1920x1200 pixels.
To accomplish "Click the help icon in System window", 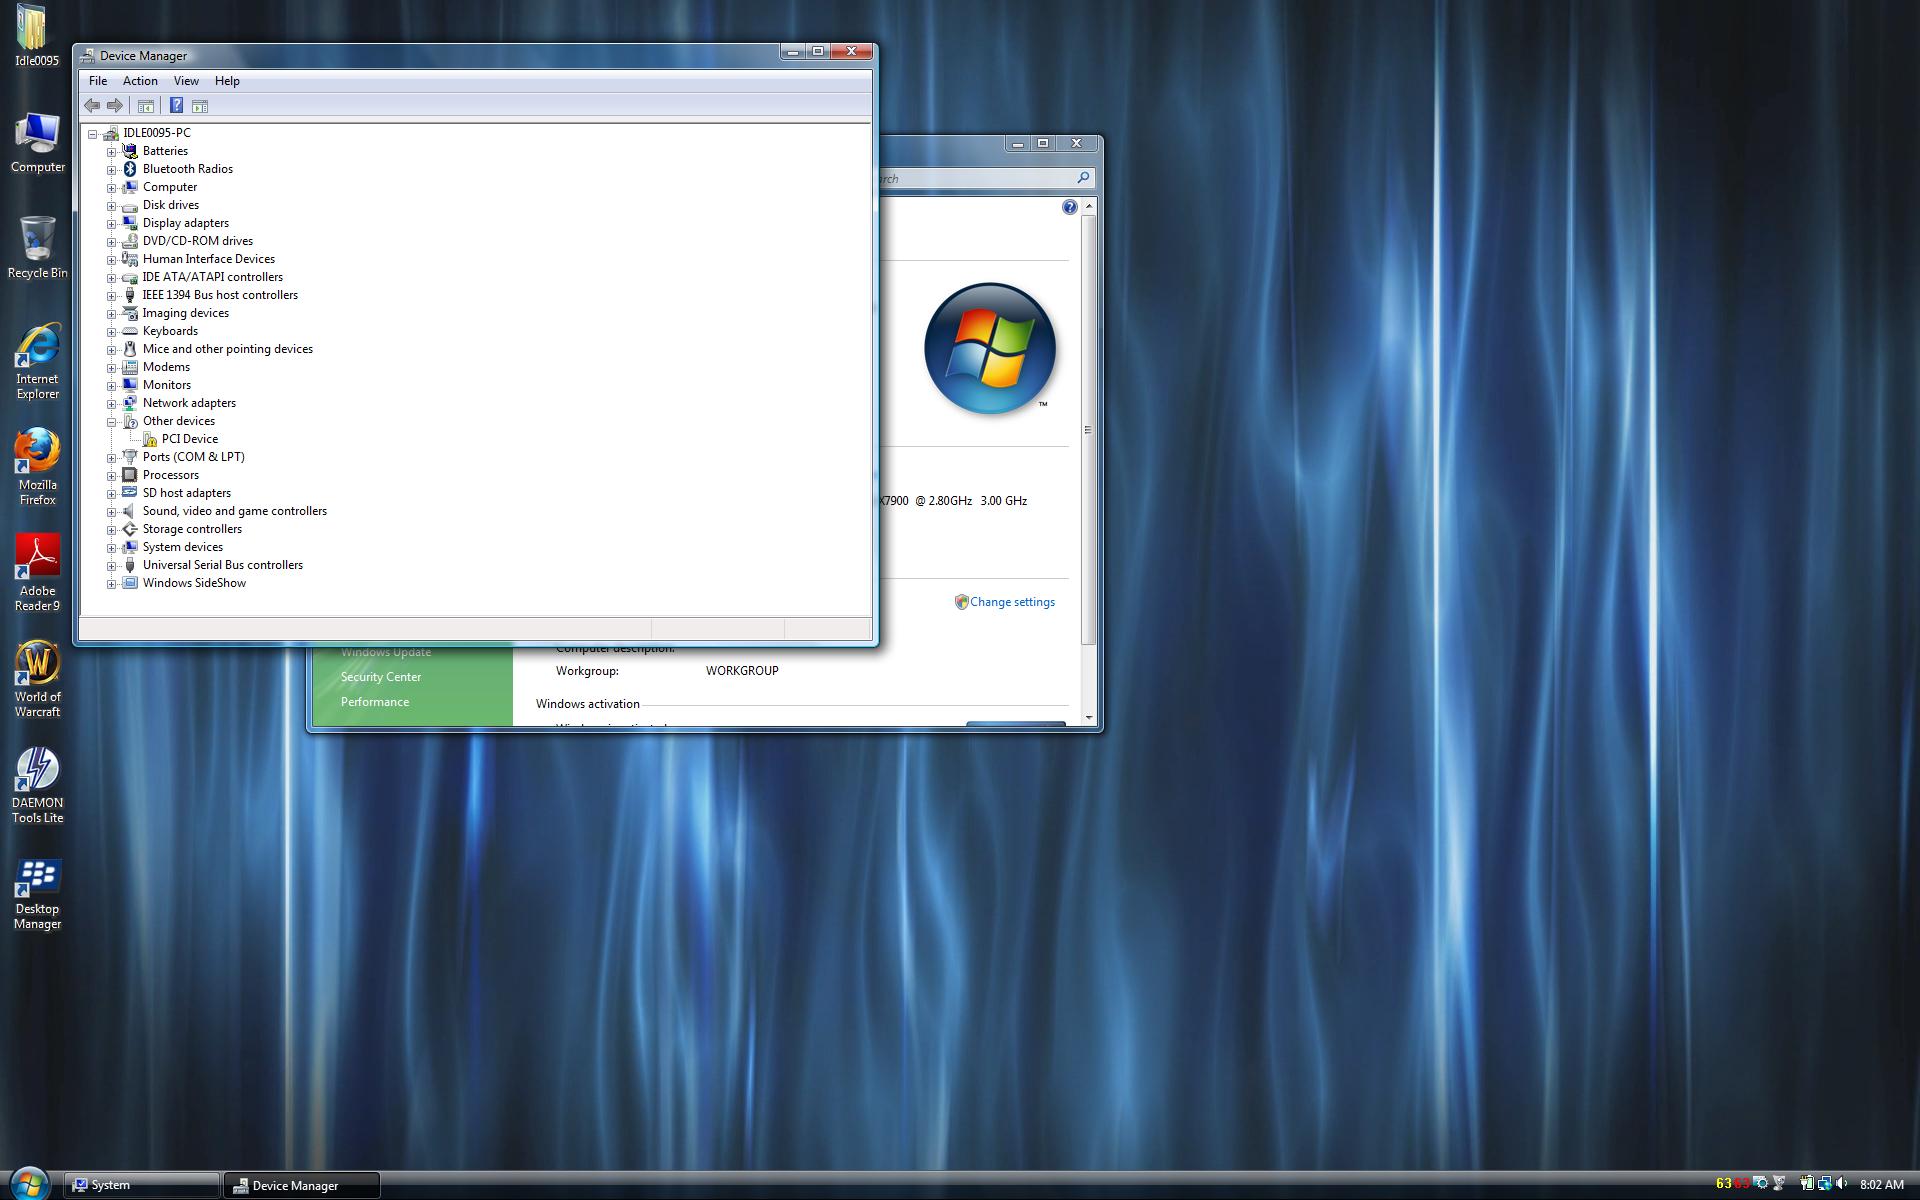I will click(1069, 207).
